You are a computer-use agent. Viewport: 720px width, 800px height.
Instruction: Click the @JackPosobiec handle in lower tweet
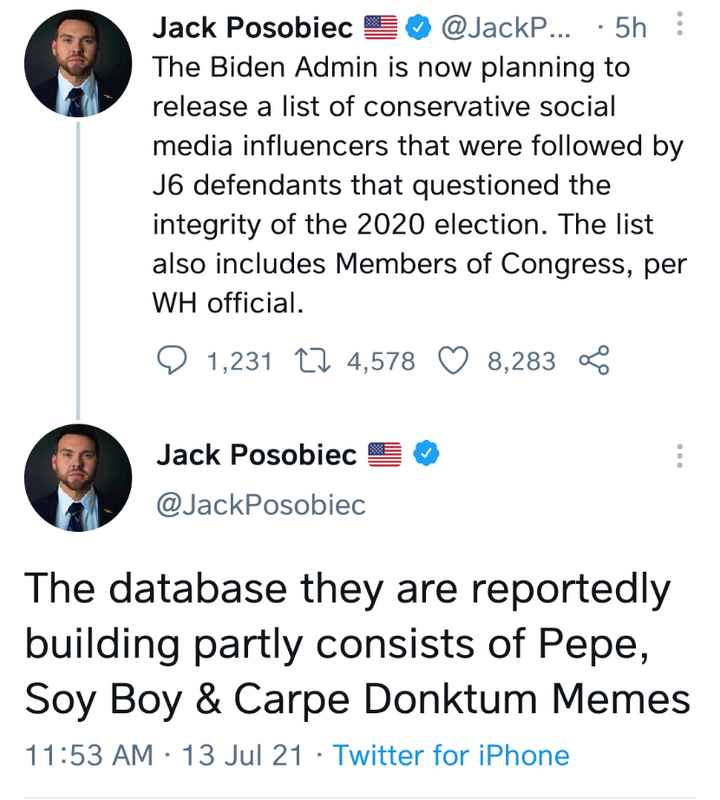pyautogui.click(x=261, y=505)
